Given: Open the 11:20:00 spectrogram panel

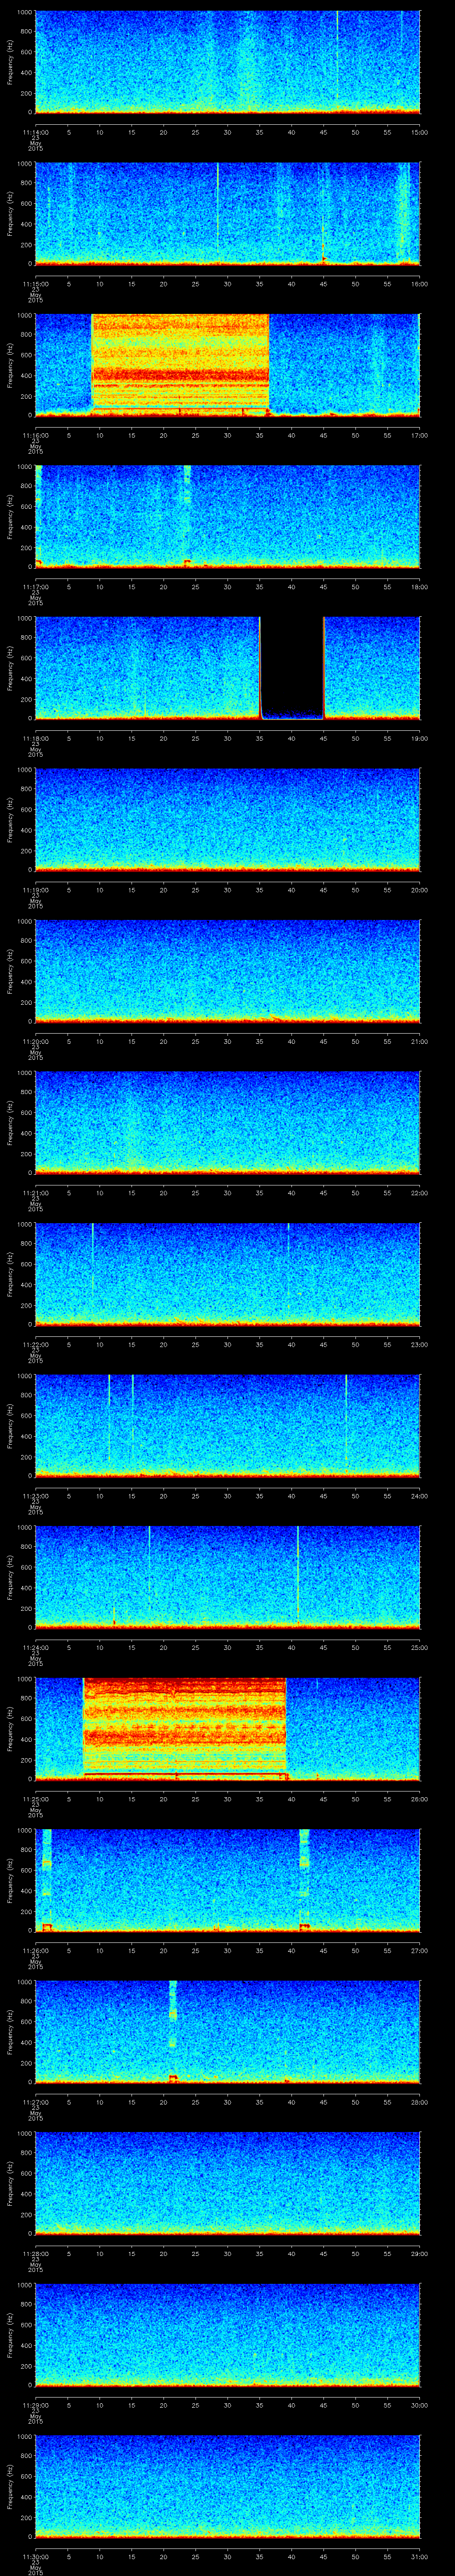Looking at the screenshot, I should (x=227, y=970).
